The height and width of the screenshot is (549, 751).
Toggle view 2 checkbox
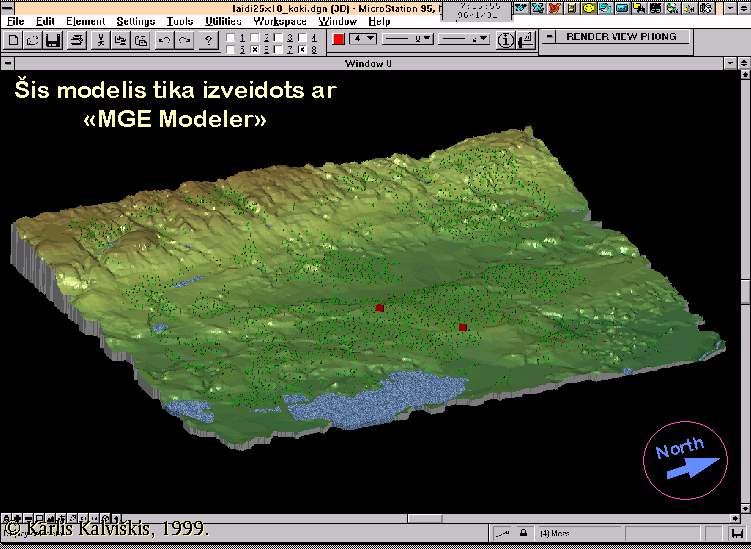click(255, 37)
